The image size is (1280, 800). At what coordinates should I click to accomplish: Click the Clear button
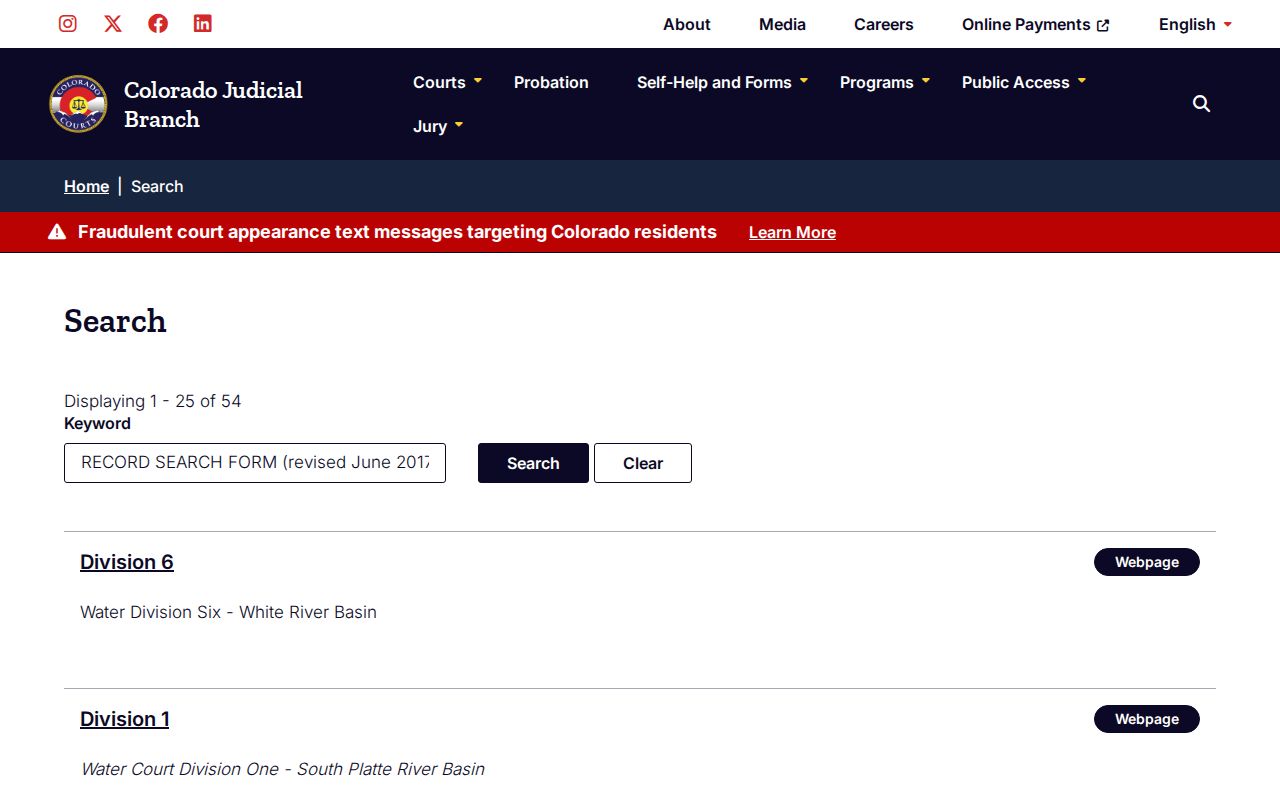coord(643,463)
